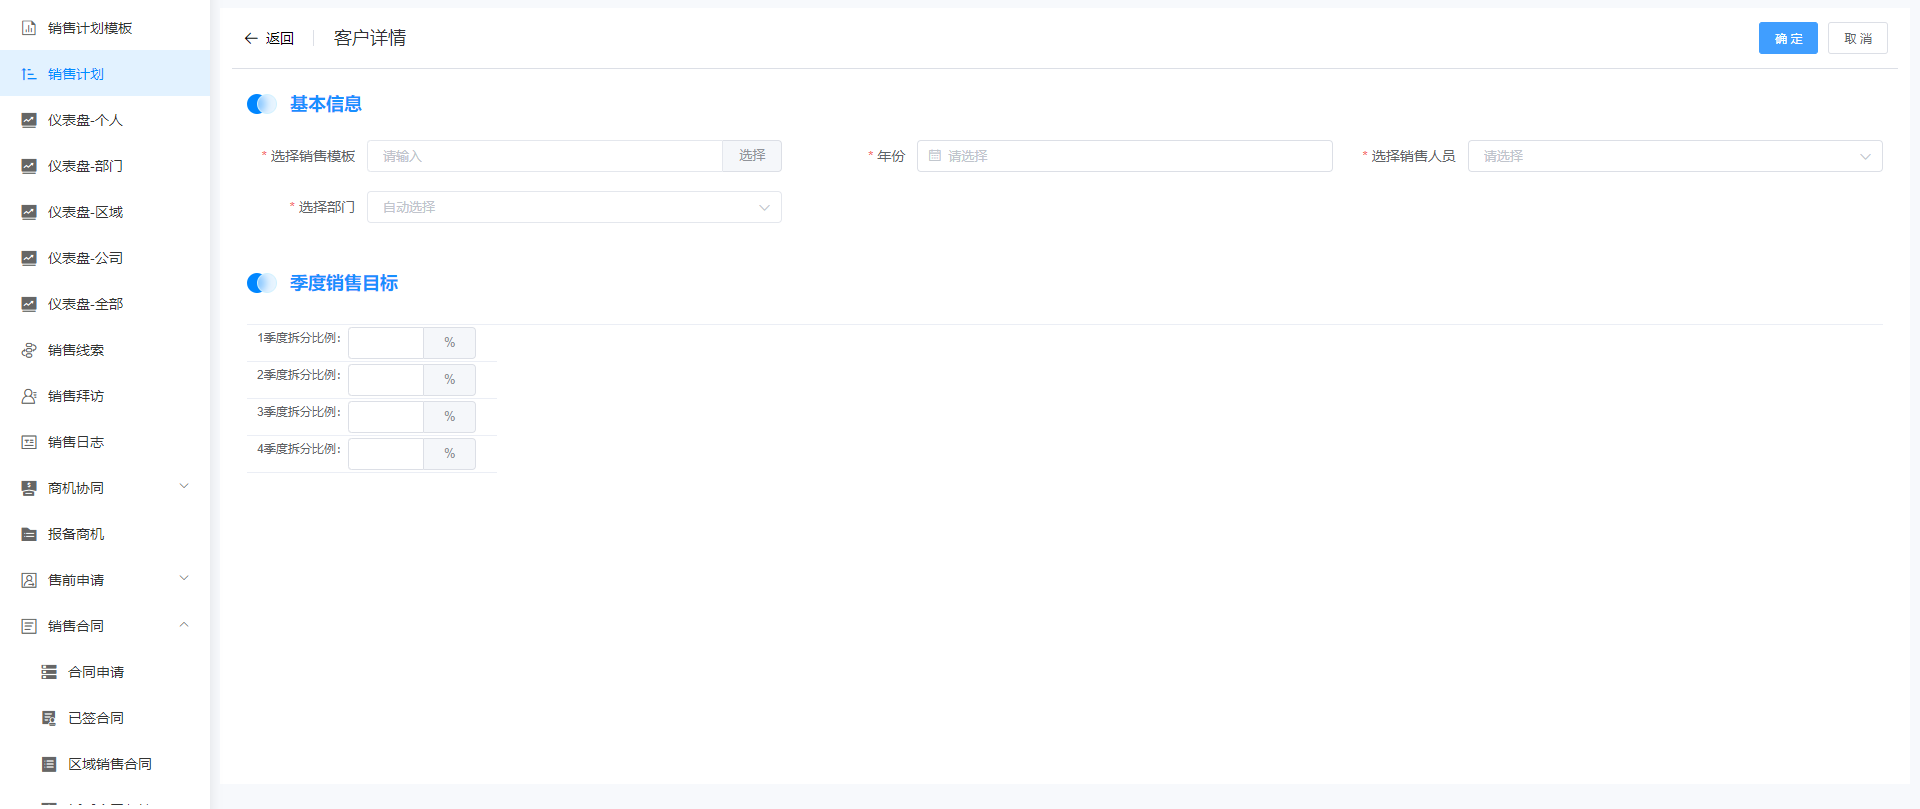Open 仪表盘-公司 menu item

point(85,258)
